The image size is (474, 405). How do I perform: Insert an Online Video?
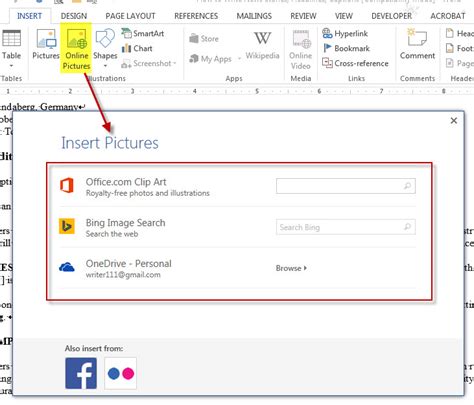300,50
